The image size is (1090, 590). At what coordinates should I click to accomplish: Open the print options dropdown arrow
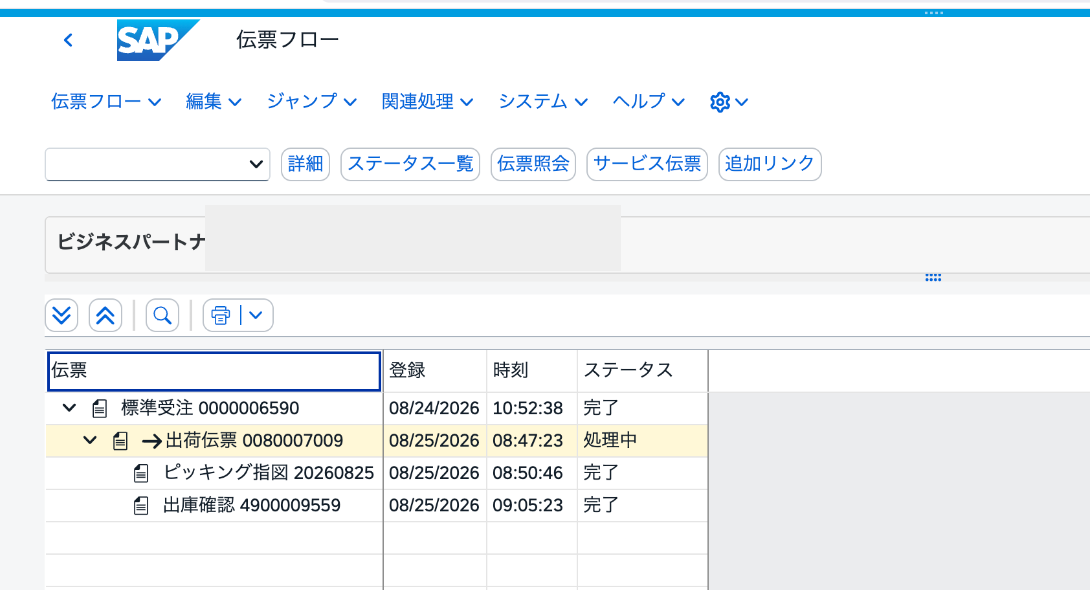click(256, 316)
